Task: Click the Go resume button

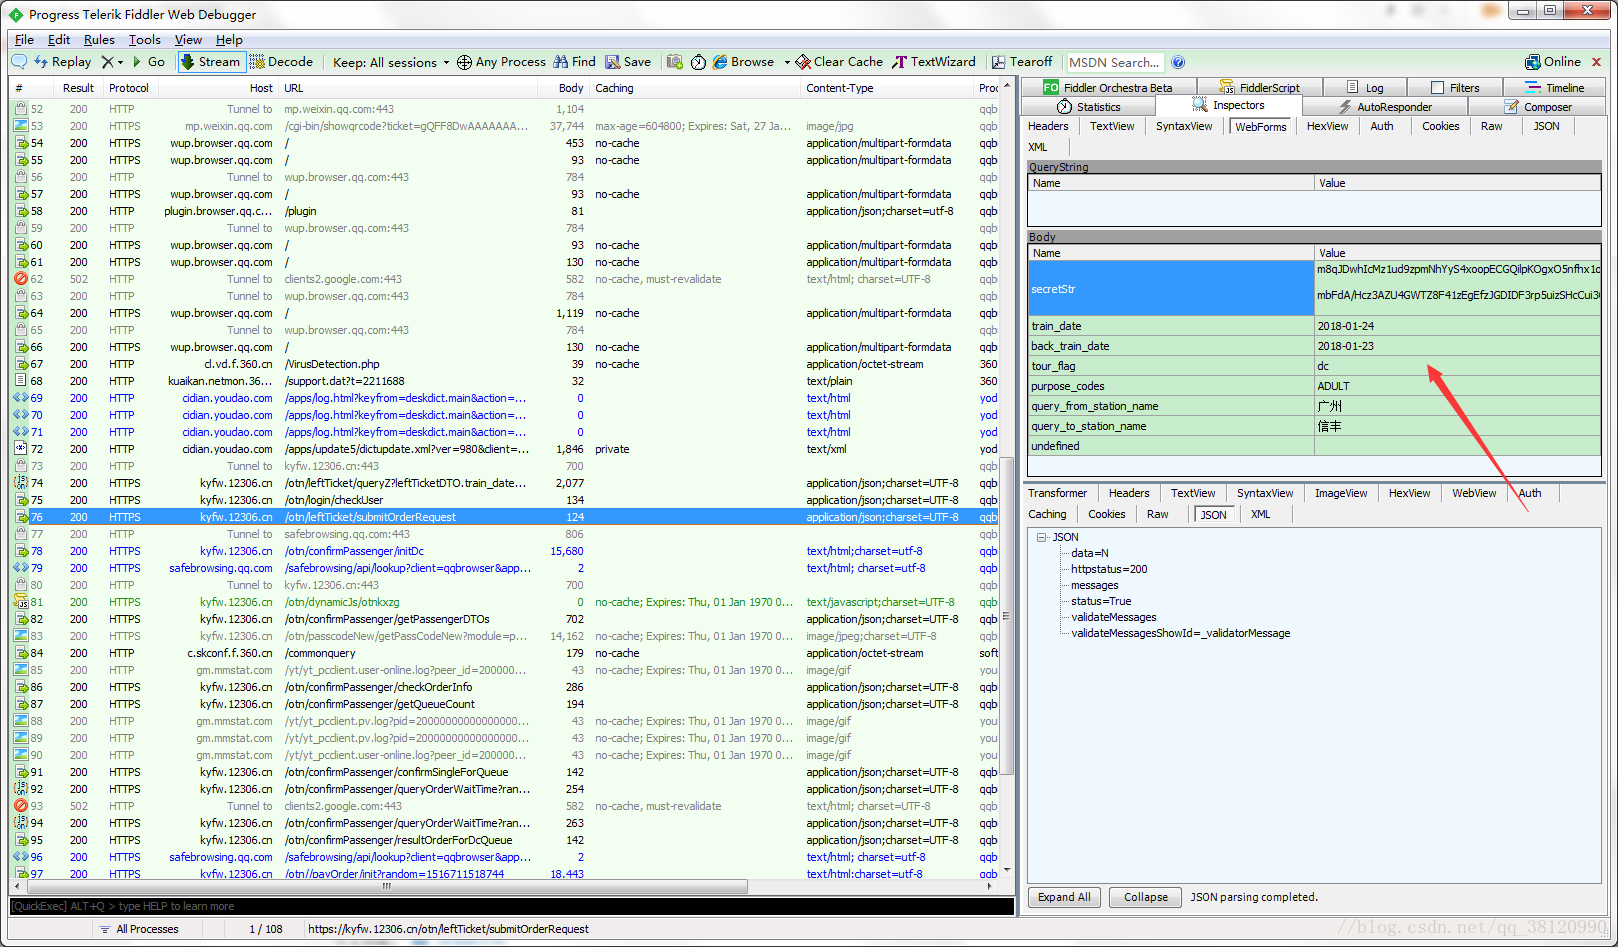Action: pyautogui.click(x=149, y=62)
